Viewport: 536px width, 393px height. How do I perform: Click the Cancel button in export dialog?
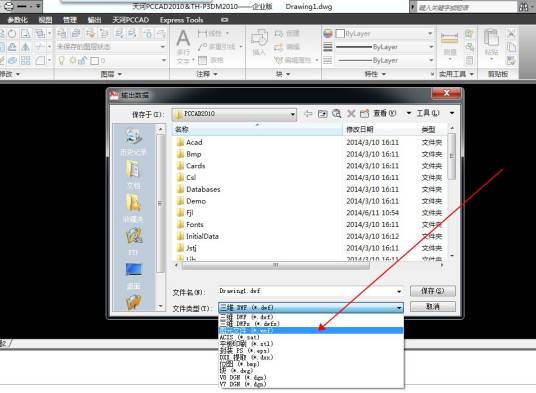[433, 307]
